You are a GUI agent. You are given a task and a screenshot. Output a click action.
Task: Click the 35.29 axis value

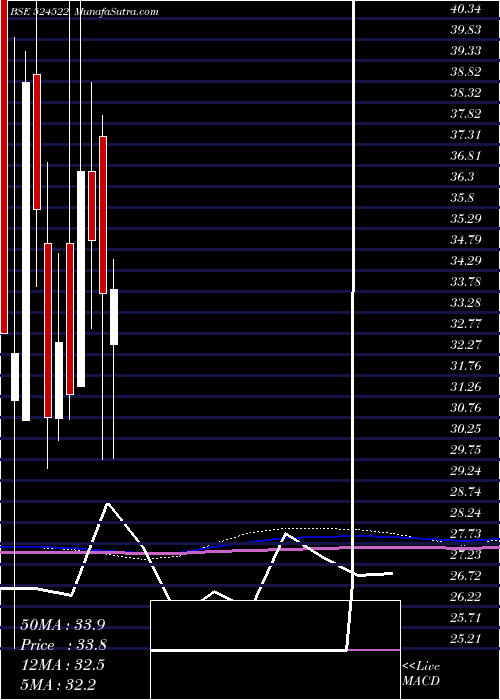pyautogui.click(x=466, y=219)
